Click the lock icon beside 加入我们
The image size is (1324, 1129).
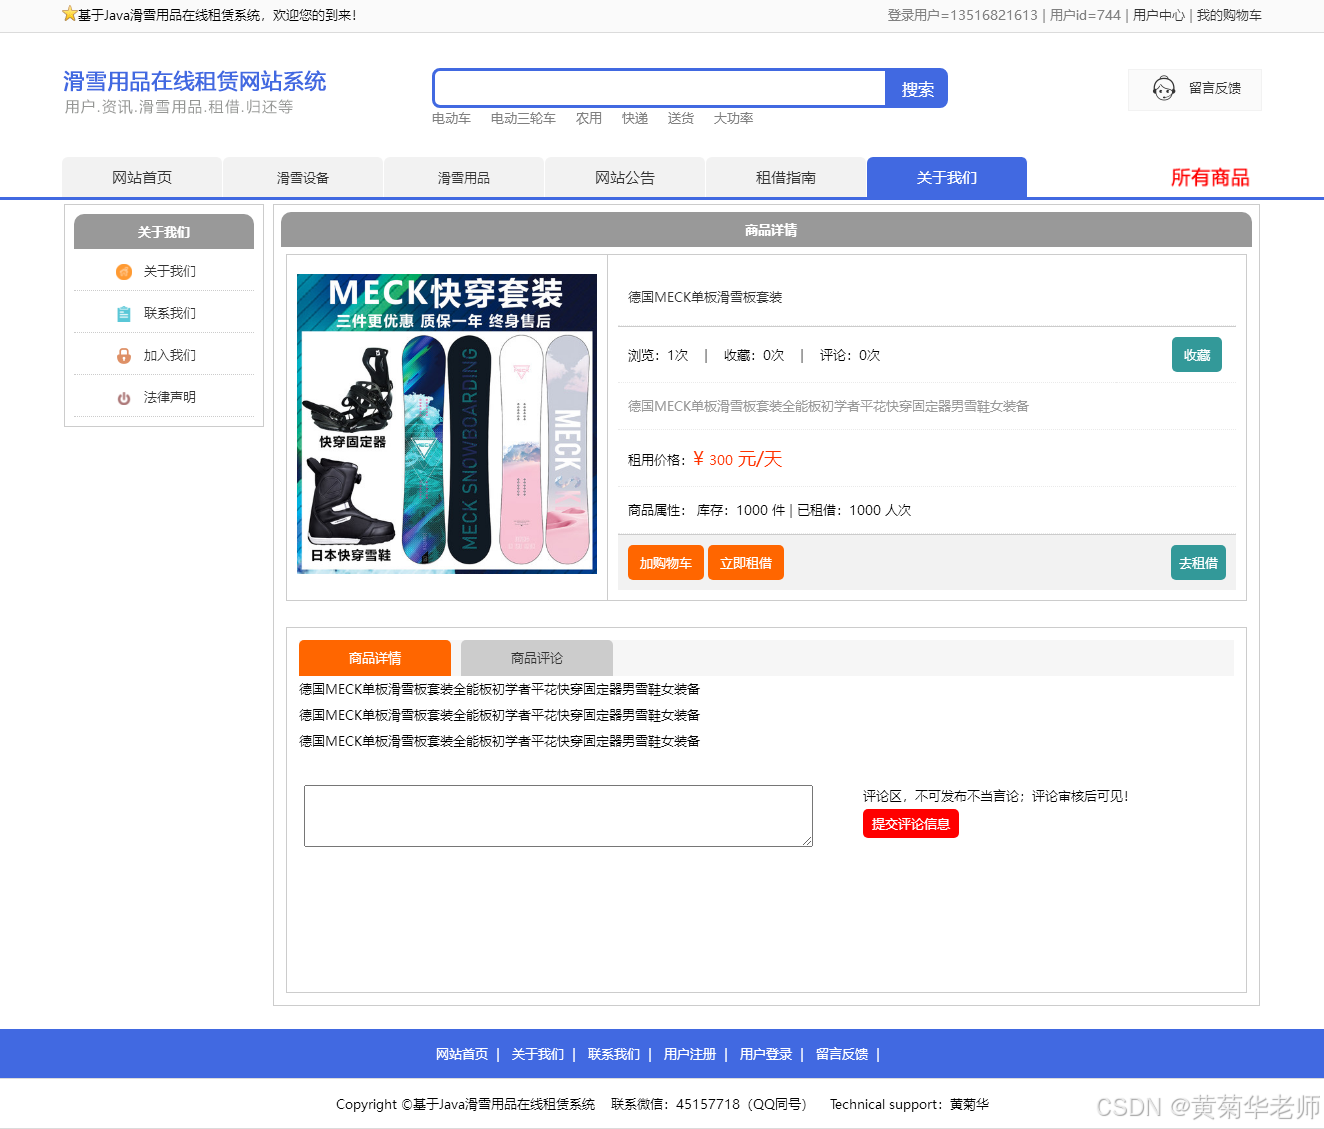pyautogui.click(x=124, y=356)
